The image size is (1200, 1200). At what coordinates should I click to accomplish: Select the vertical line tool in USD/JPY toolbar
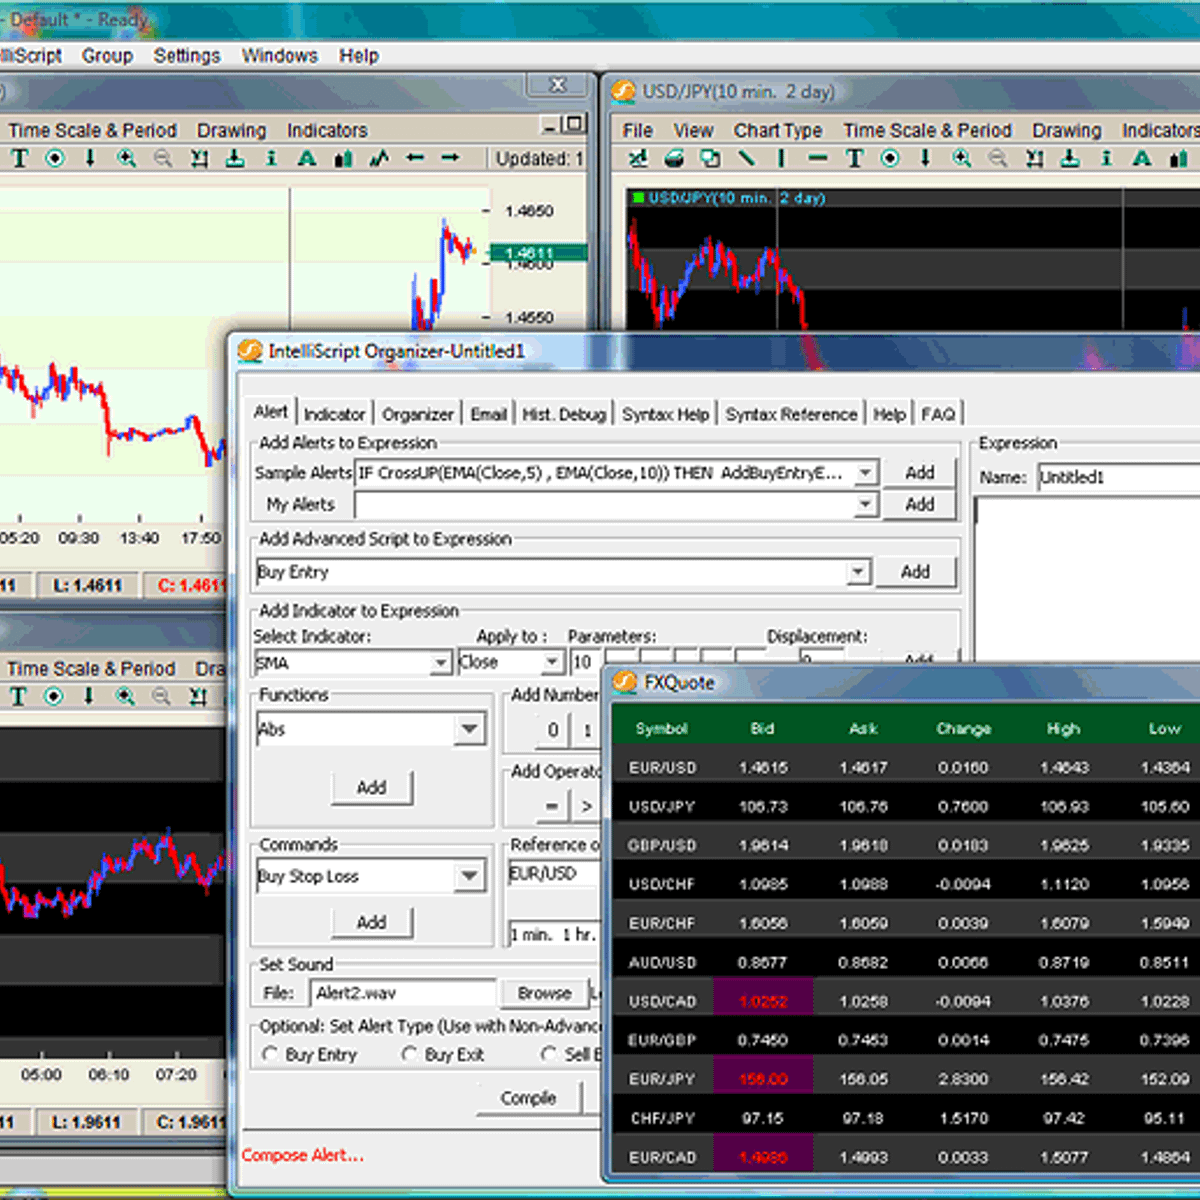pyautogui.click(x=782, y=158)
